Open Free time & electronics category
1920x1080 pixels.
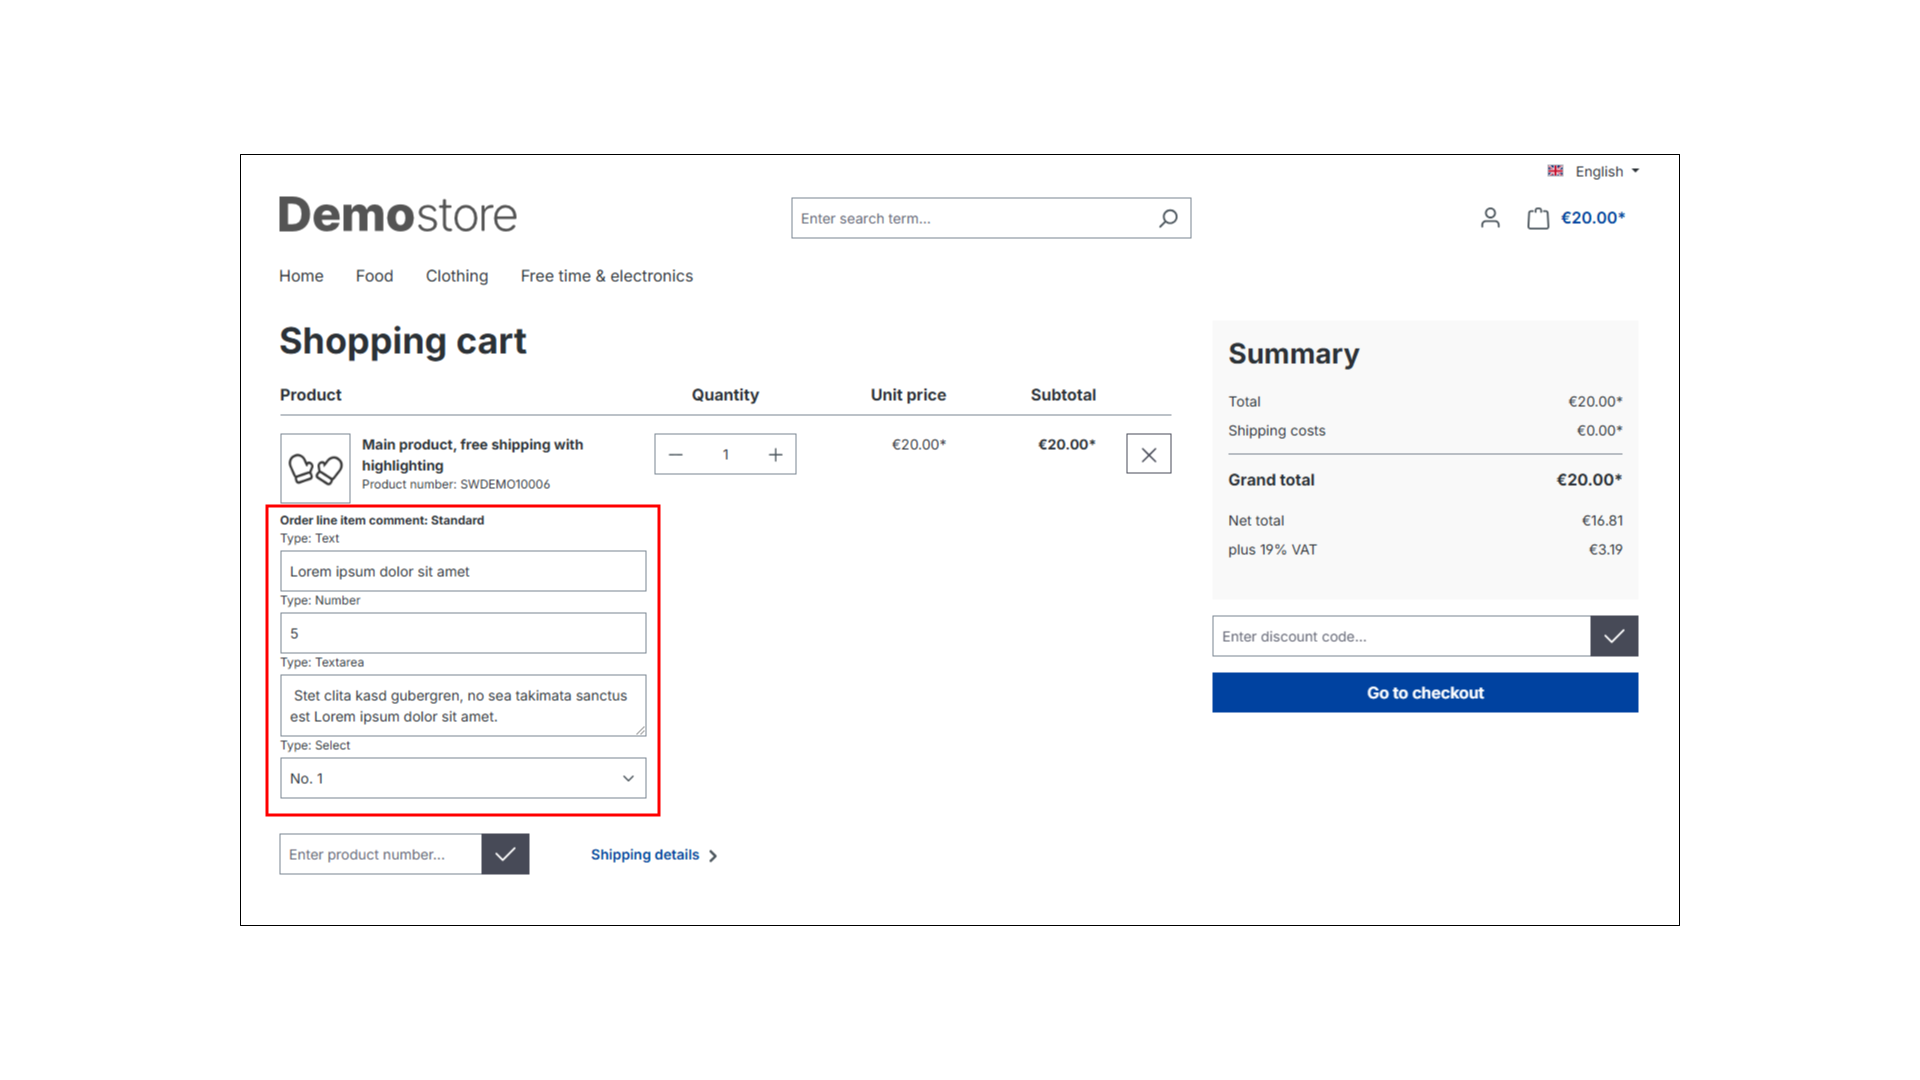606,276
